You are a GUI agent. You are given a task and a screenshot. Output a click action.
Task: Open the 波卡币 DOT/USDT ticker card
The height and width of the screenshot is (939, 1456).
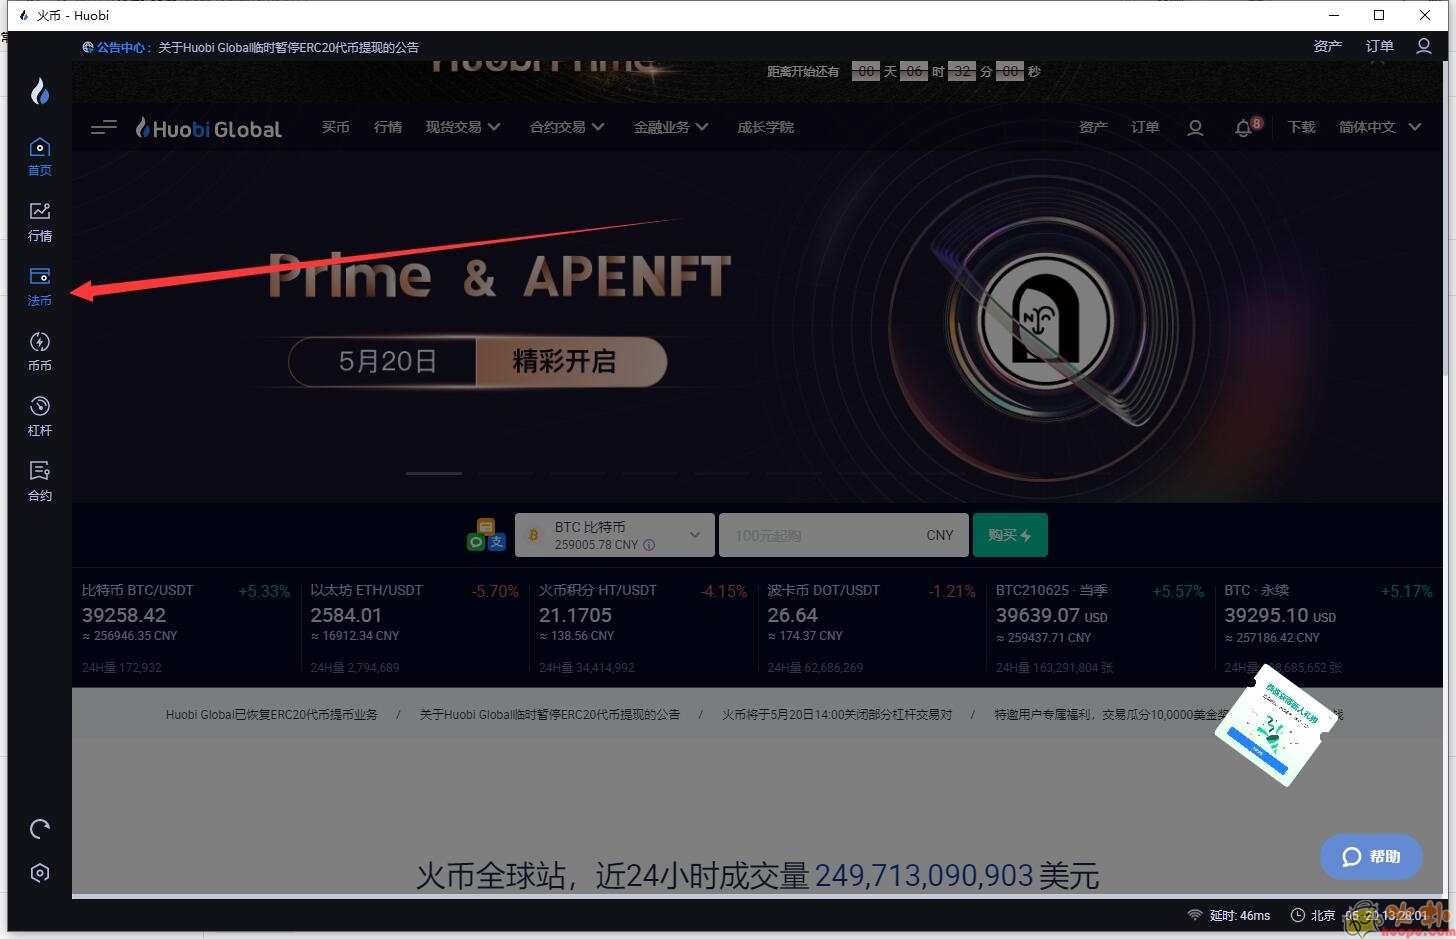(x=871, y=628)
